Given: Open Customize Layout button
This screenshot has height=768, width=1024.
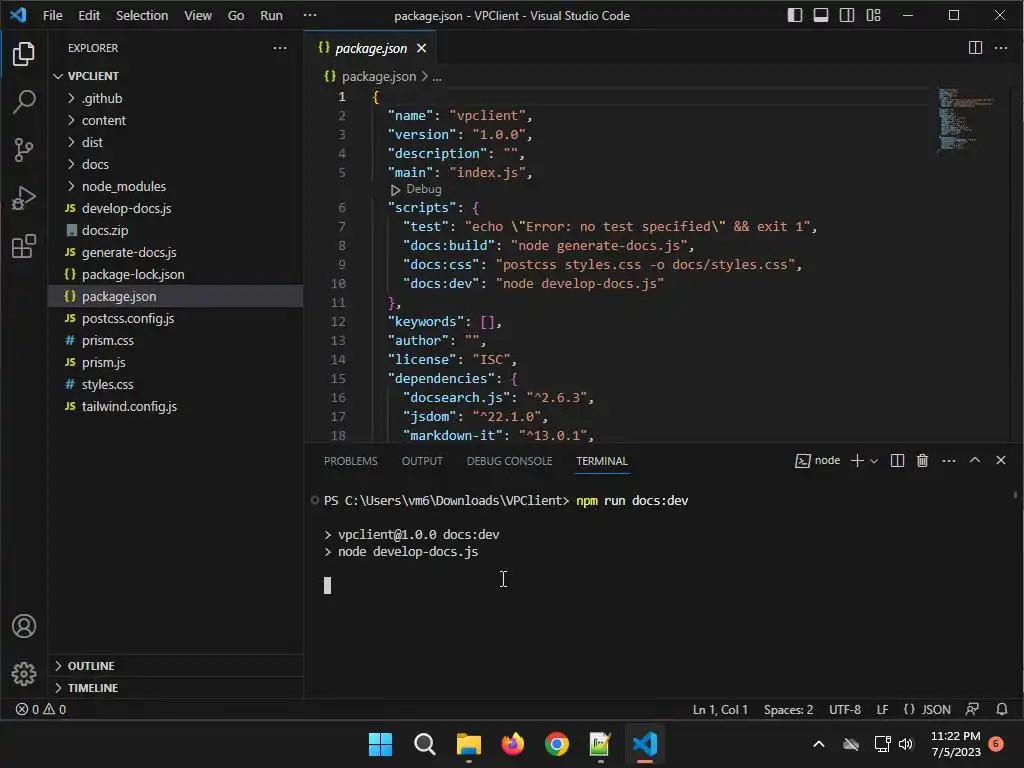Looking at the screenshot, I should click(x=873, y=15).
